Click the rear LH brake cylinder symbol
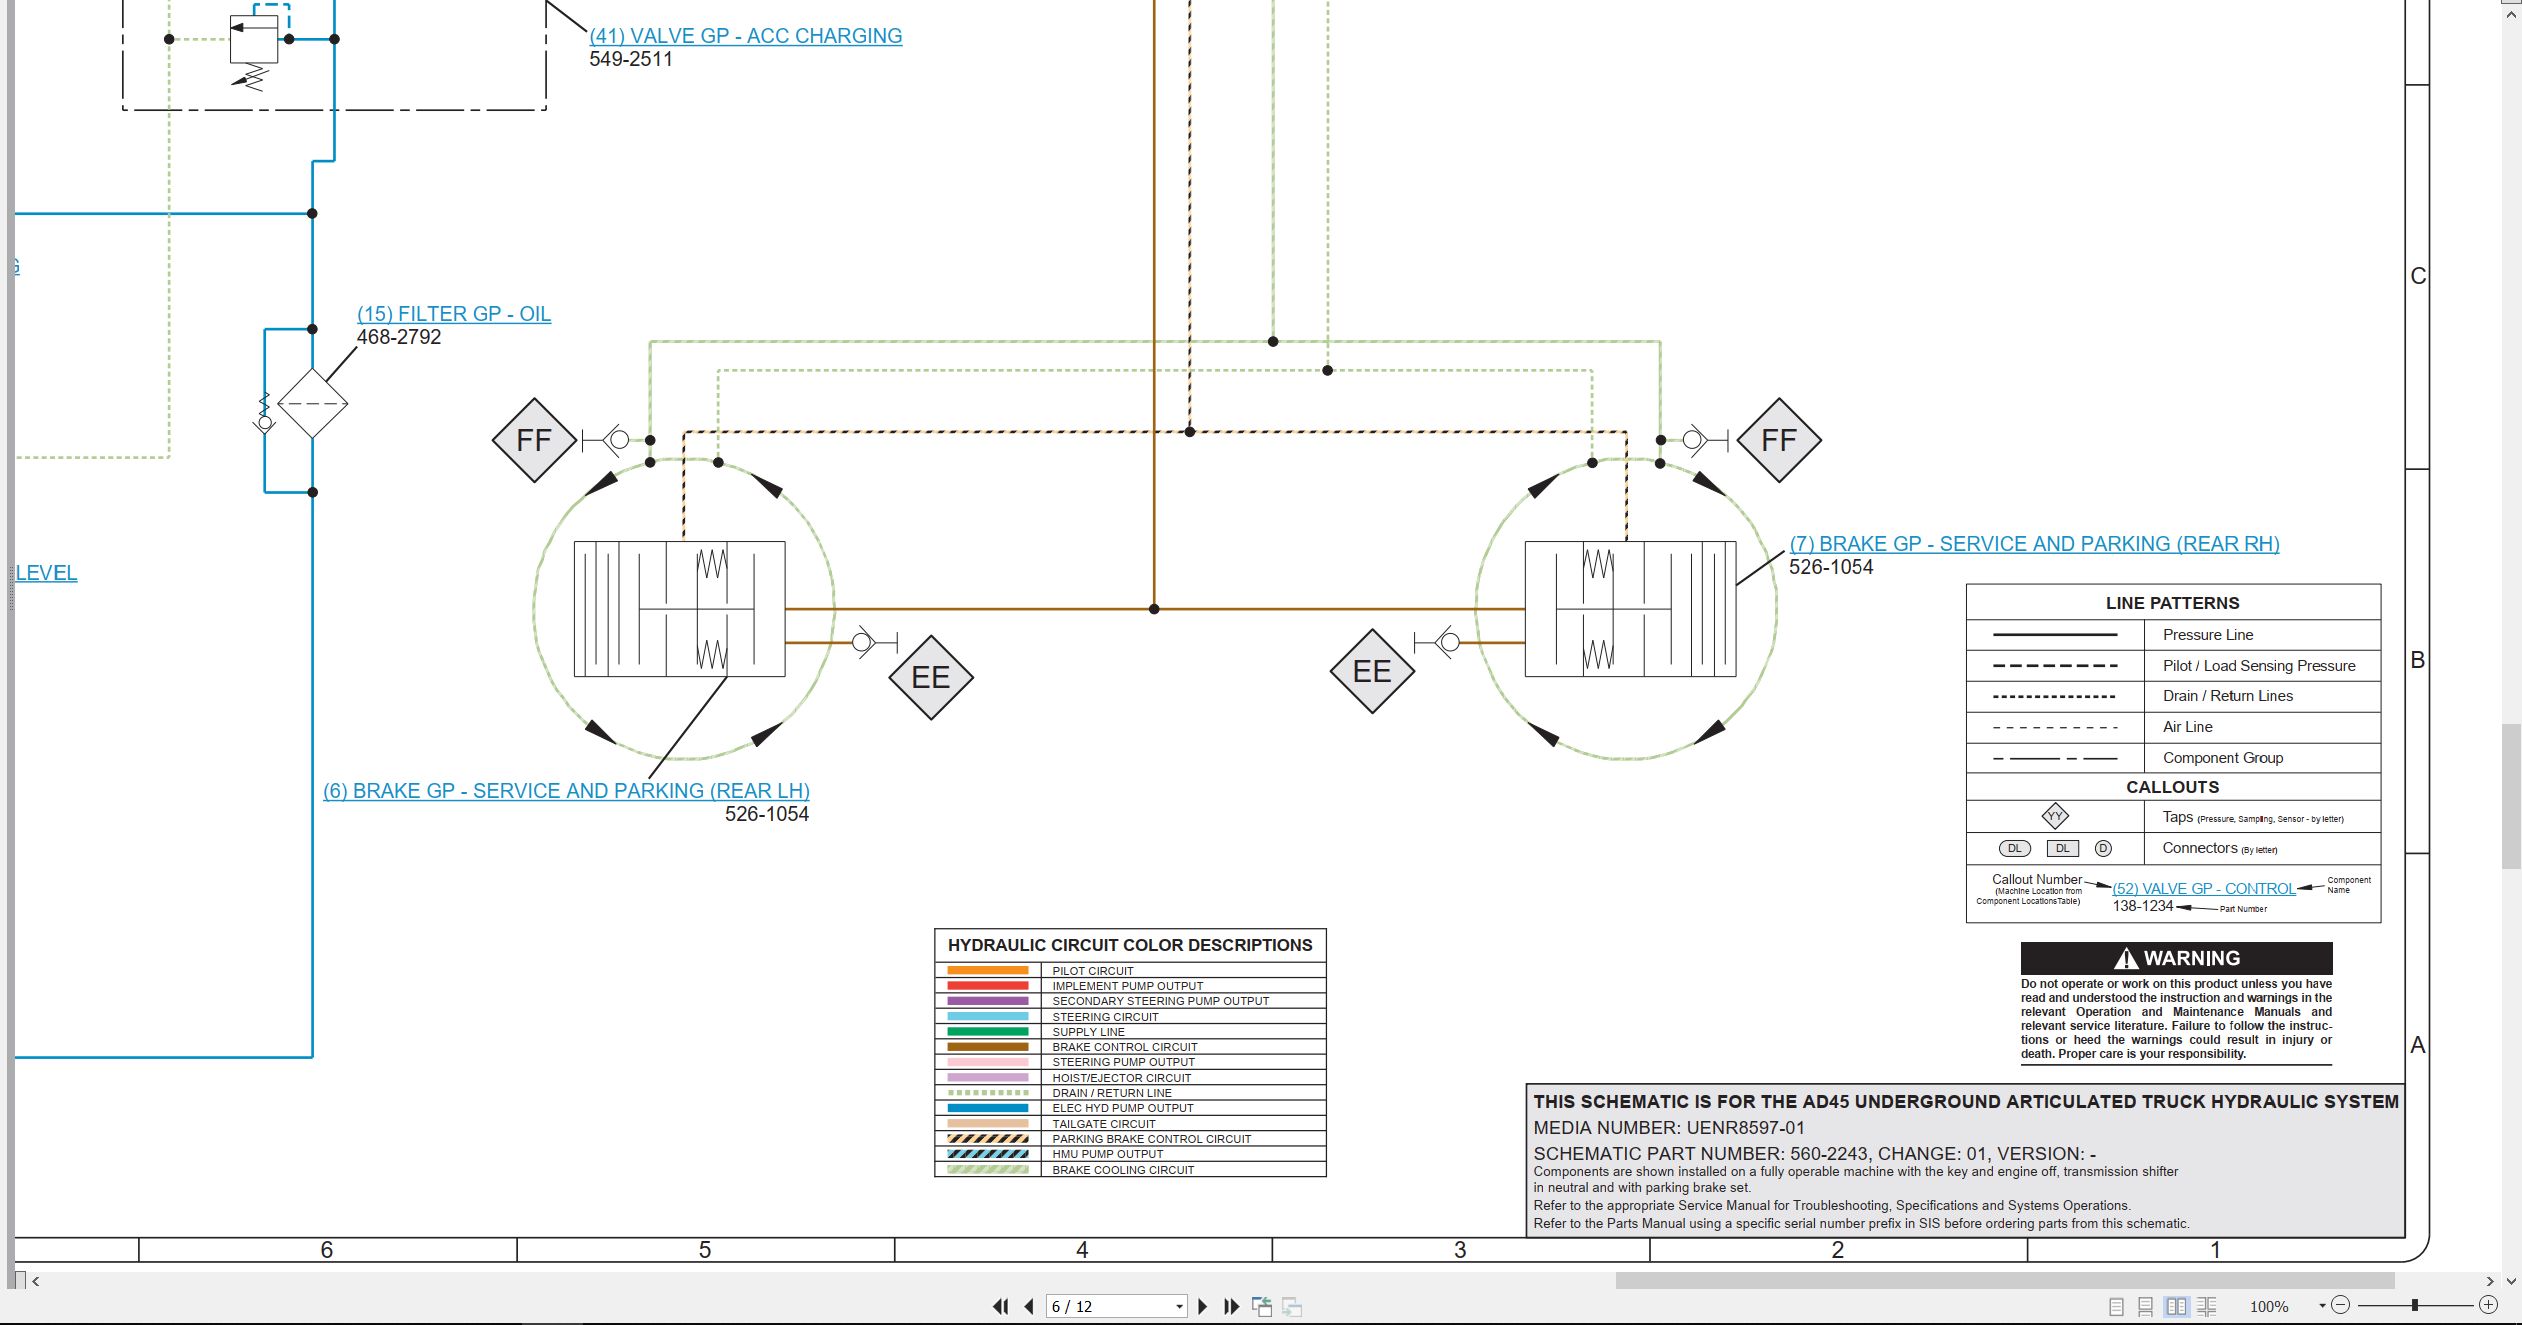This screenshot has height=1325, width=2522. click(679, 609)
